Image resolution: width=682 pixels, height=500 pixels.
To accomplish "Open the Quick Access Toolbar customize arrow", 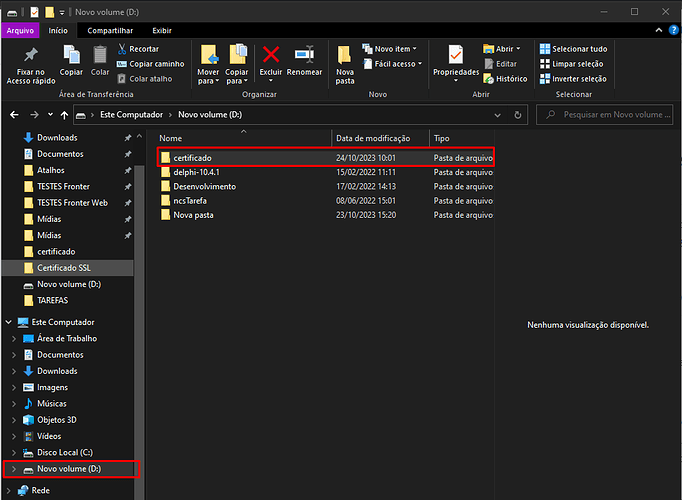I will tap(62, 12).
